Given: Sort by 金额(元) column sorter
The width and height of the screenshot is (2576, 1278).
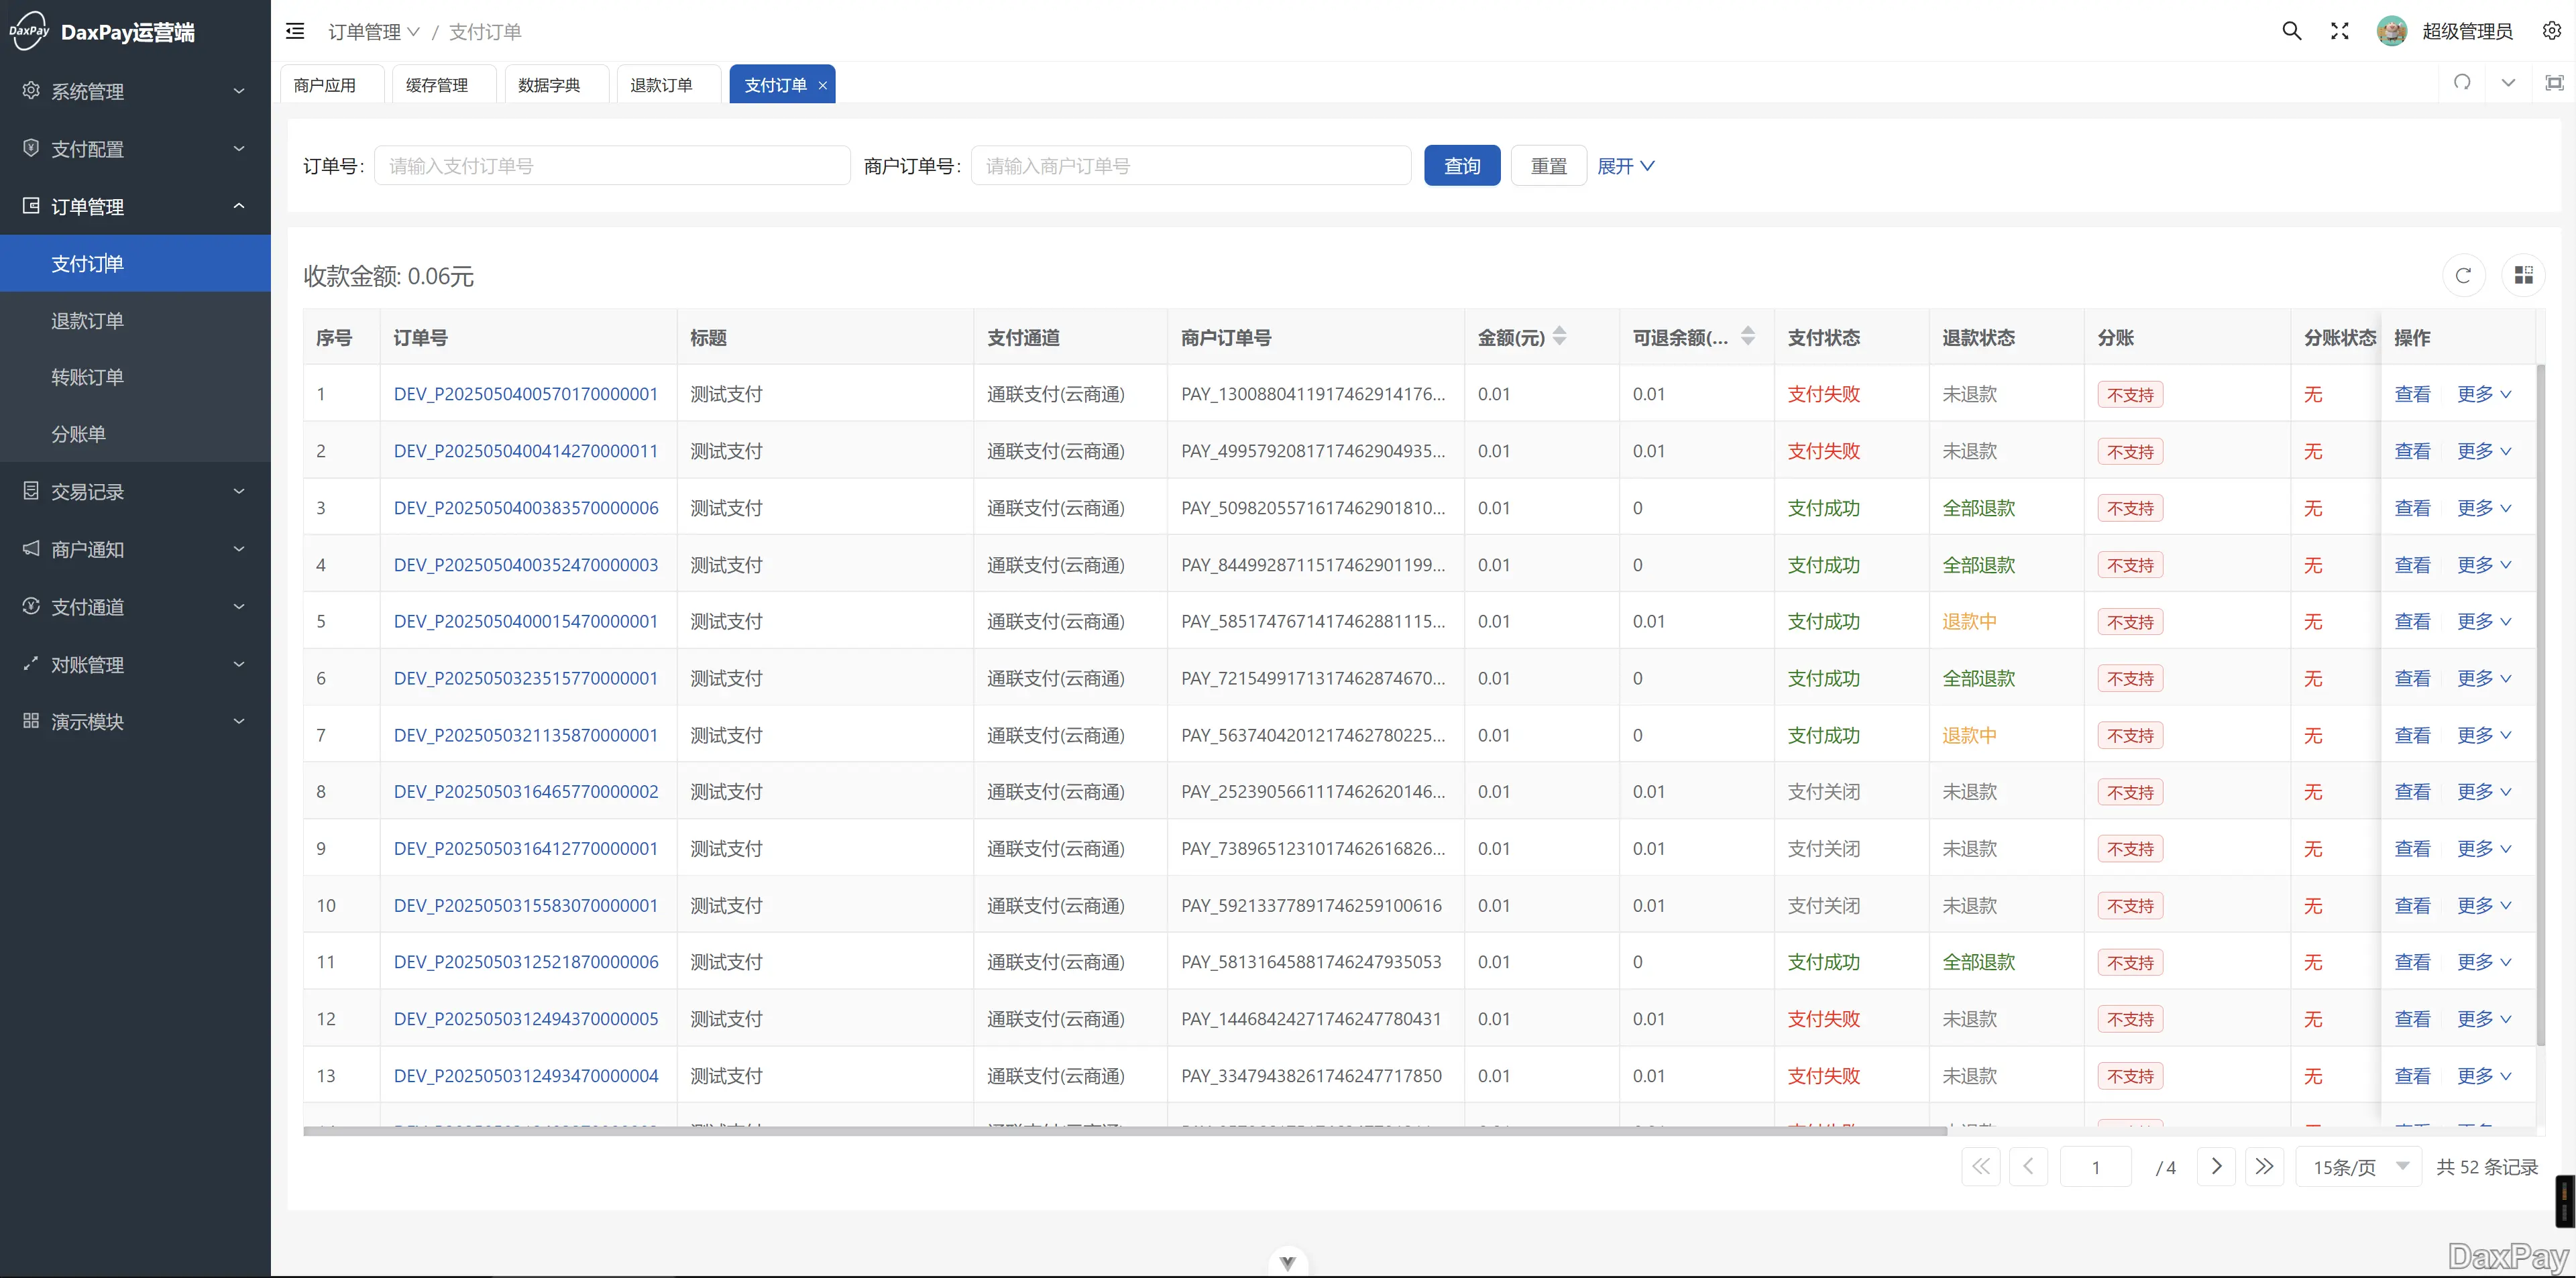Looking at the screenshot, I should pos(1559,337).
